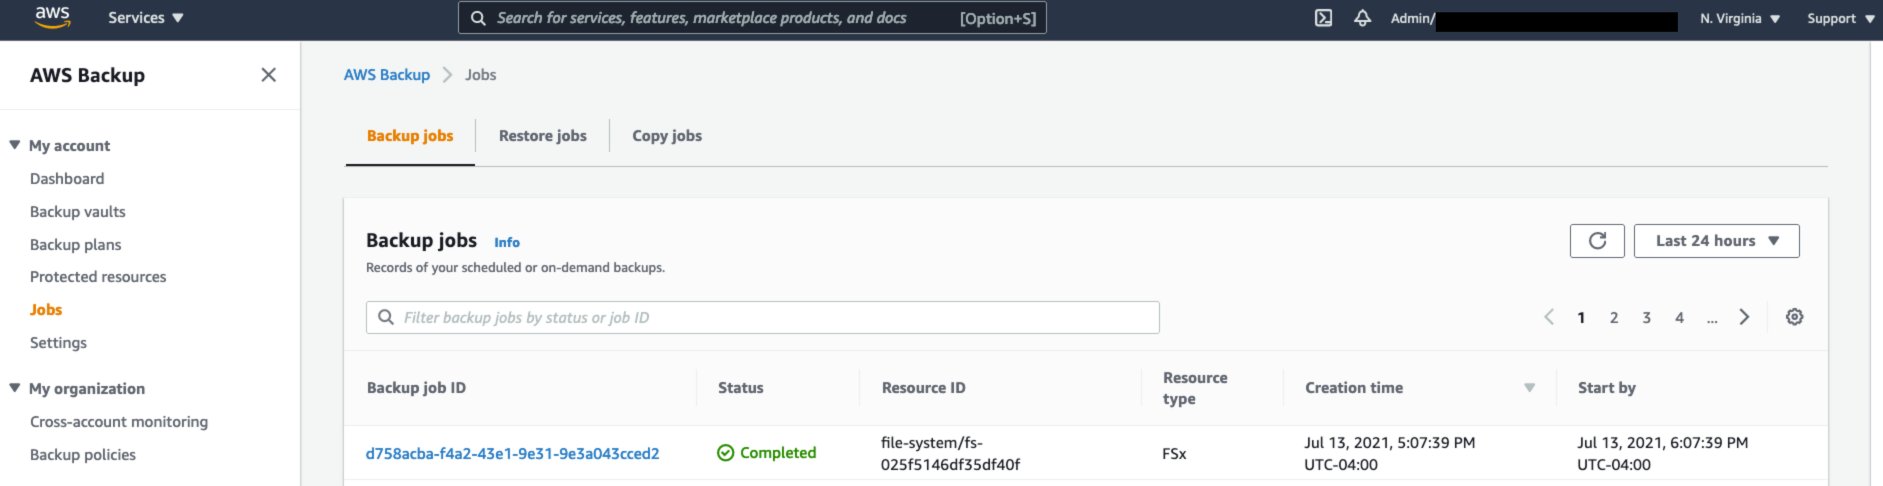Go to previous page of jobs
This screenshot has width=1883, height=486.
(x=1549, y=317)
